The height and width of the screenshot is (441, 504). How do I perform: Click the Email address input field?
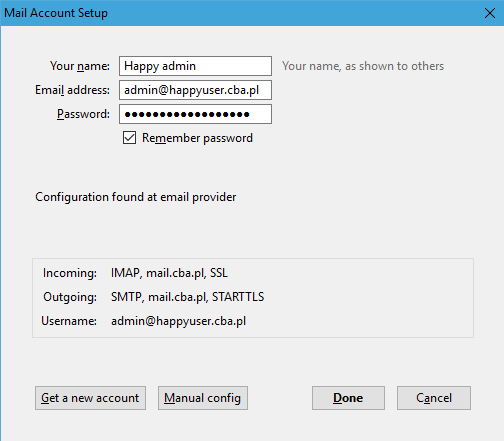point(195,90)
